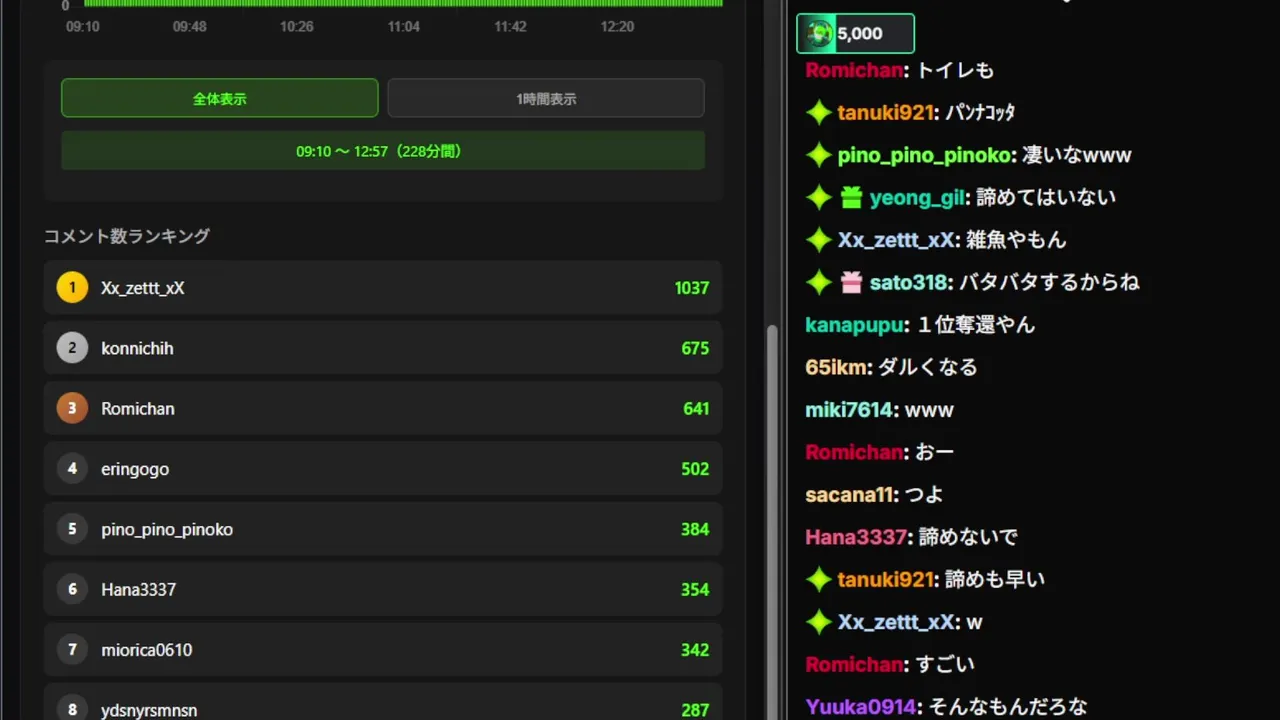Image resolution: width=1280 pixels, height=720 pixels.
Task: Open tanuki921's name on 諦めも早い message
Action: click(886, 579)
